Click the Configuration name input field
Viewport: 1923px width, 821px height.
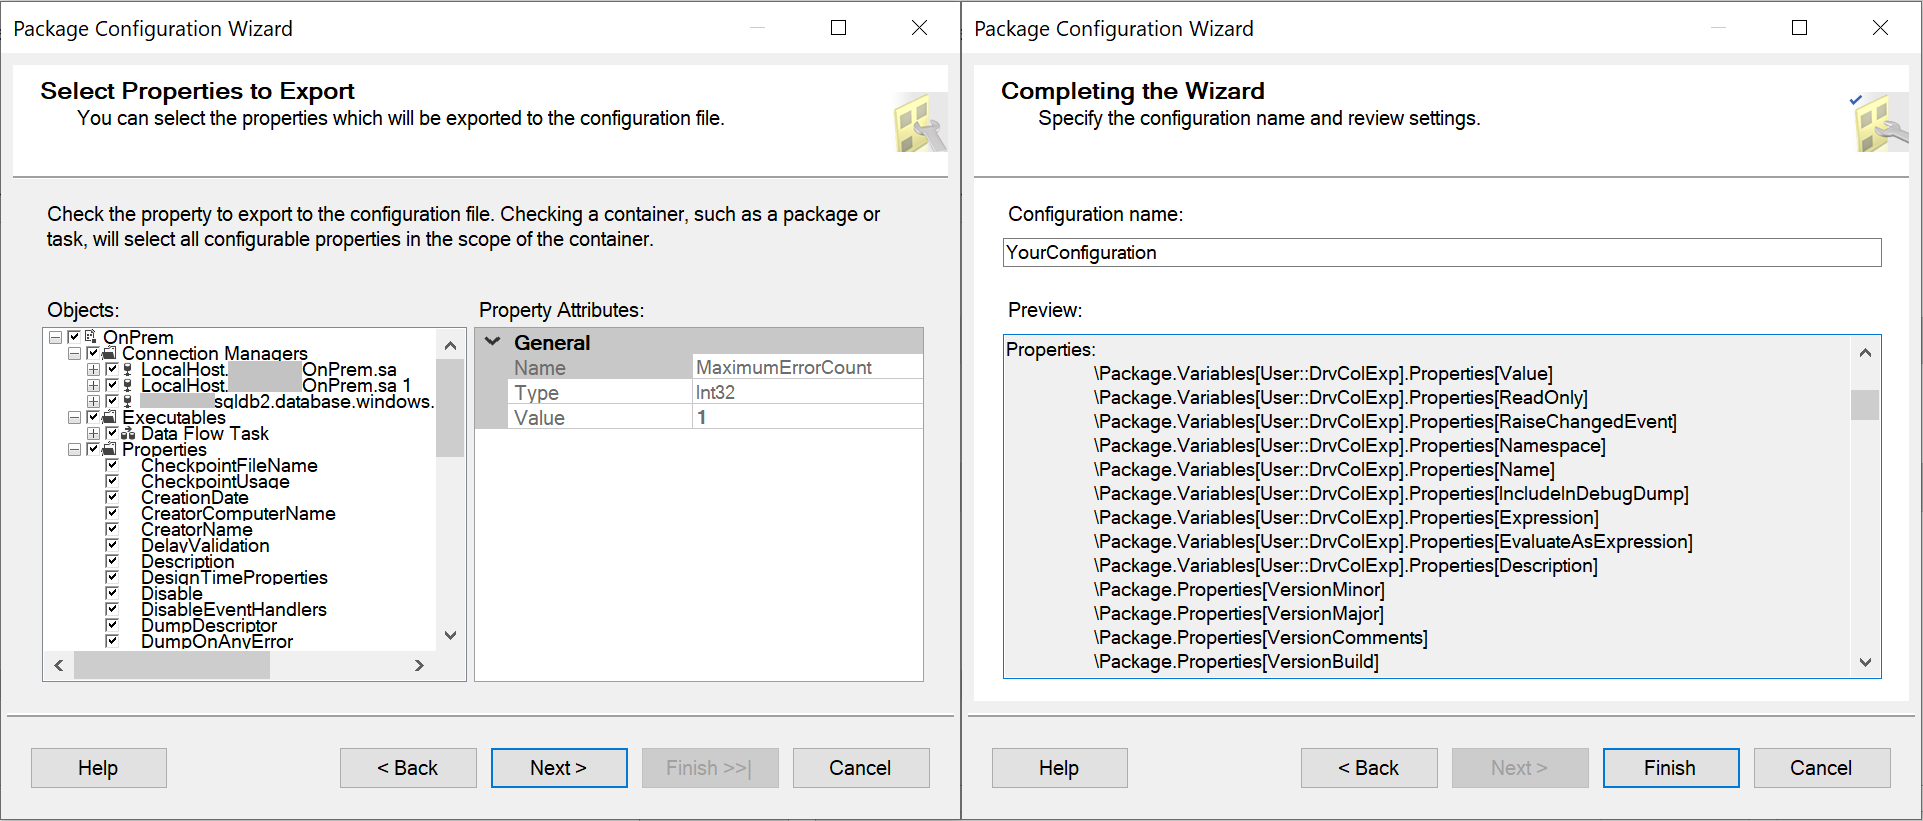1442,252
